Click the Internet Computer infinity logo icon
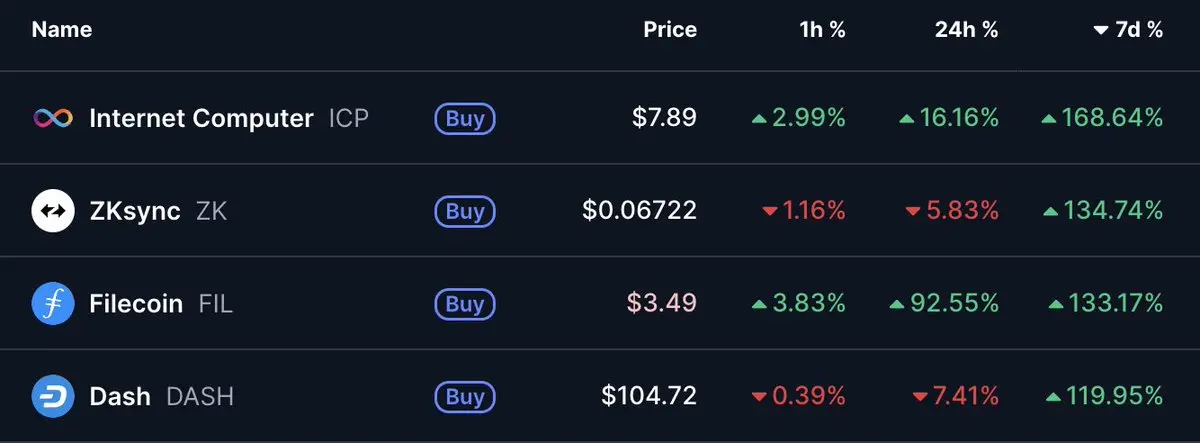Screen dimensions: 1200x443 52,118
